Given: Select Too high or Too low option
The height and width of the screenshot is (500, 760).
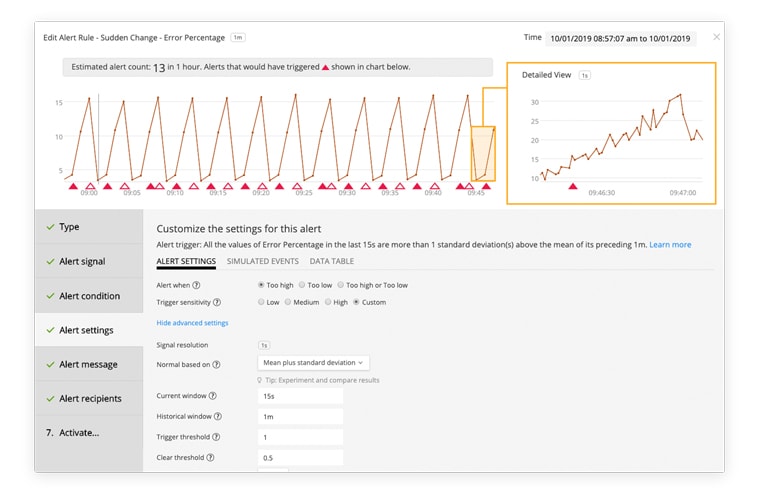Looking at the screenshot, I should 338,285.
